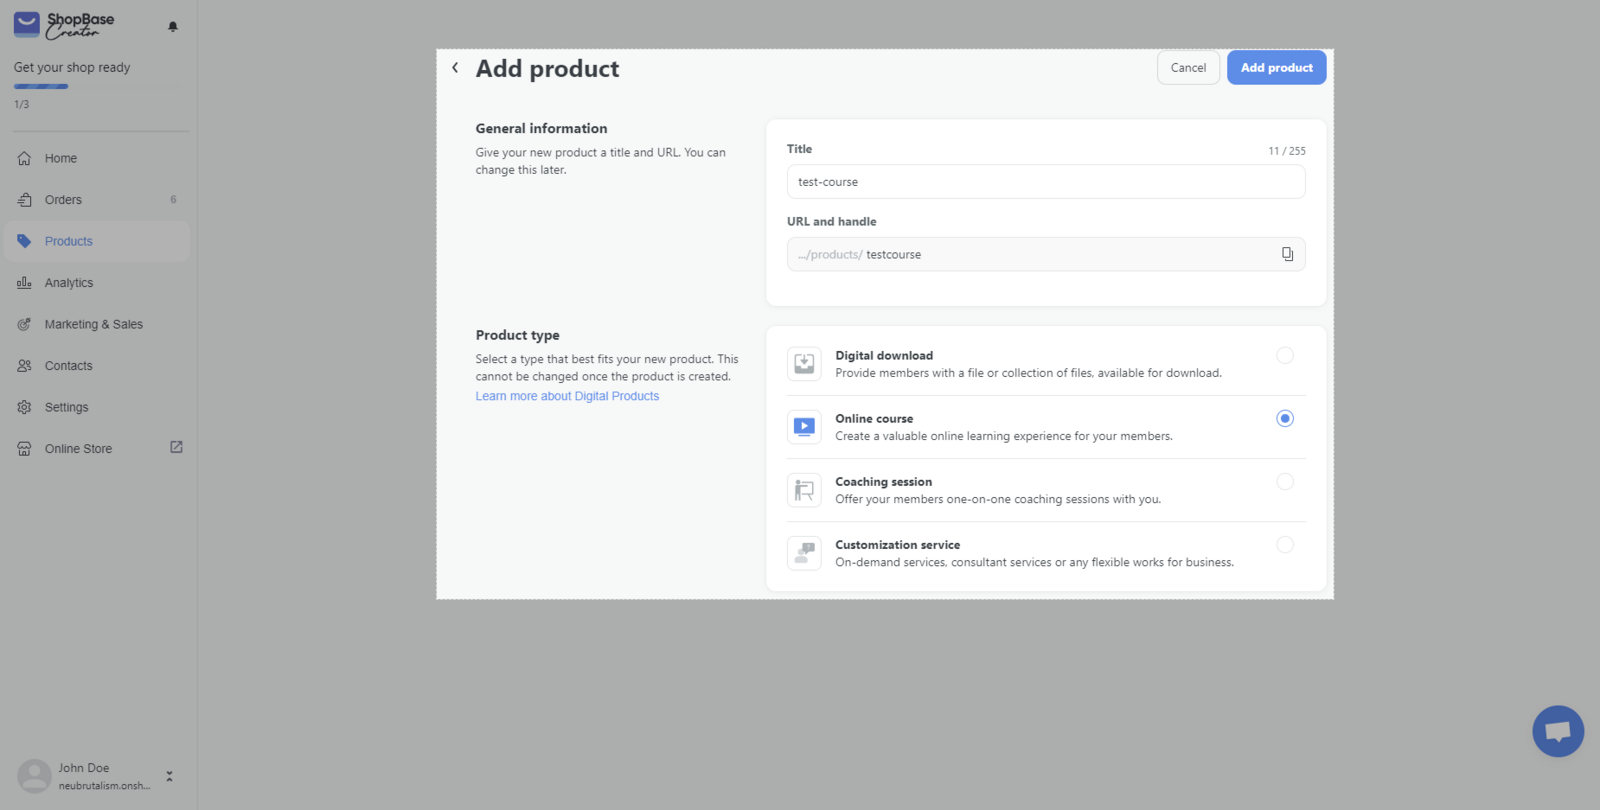Click the neubrutalism.onsh... shop domain text
1600x810 pixels.
tap(104, 786)
